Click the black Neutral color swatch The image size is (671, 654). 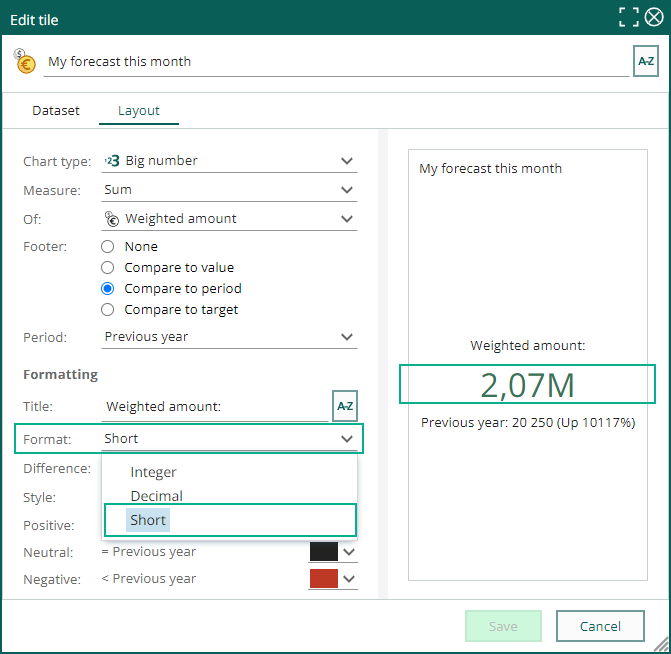pos(324,552)
